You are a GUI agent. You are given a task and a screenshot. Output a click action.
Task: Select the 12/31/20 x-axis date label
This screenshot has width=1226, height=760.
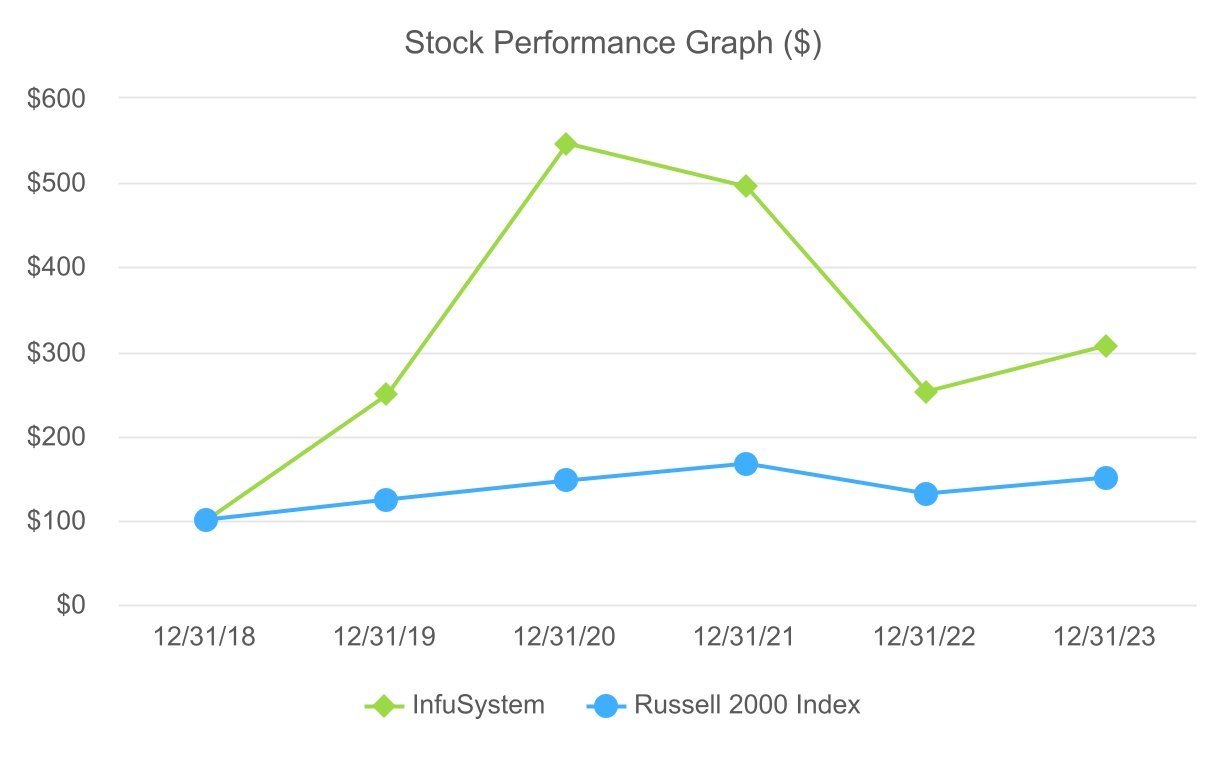pyautogui.click(x=566, y=637)
